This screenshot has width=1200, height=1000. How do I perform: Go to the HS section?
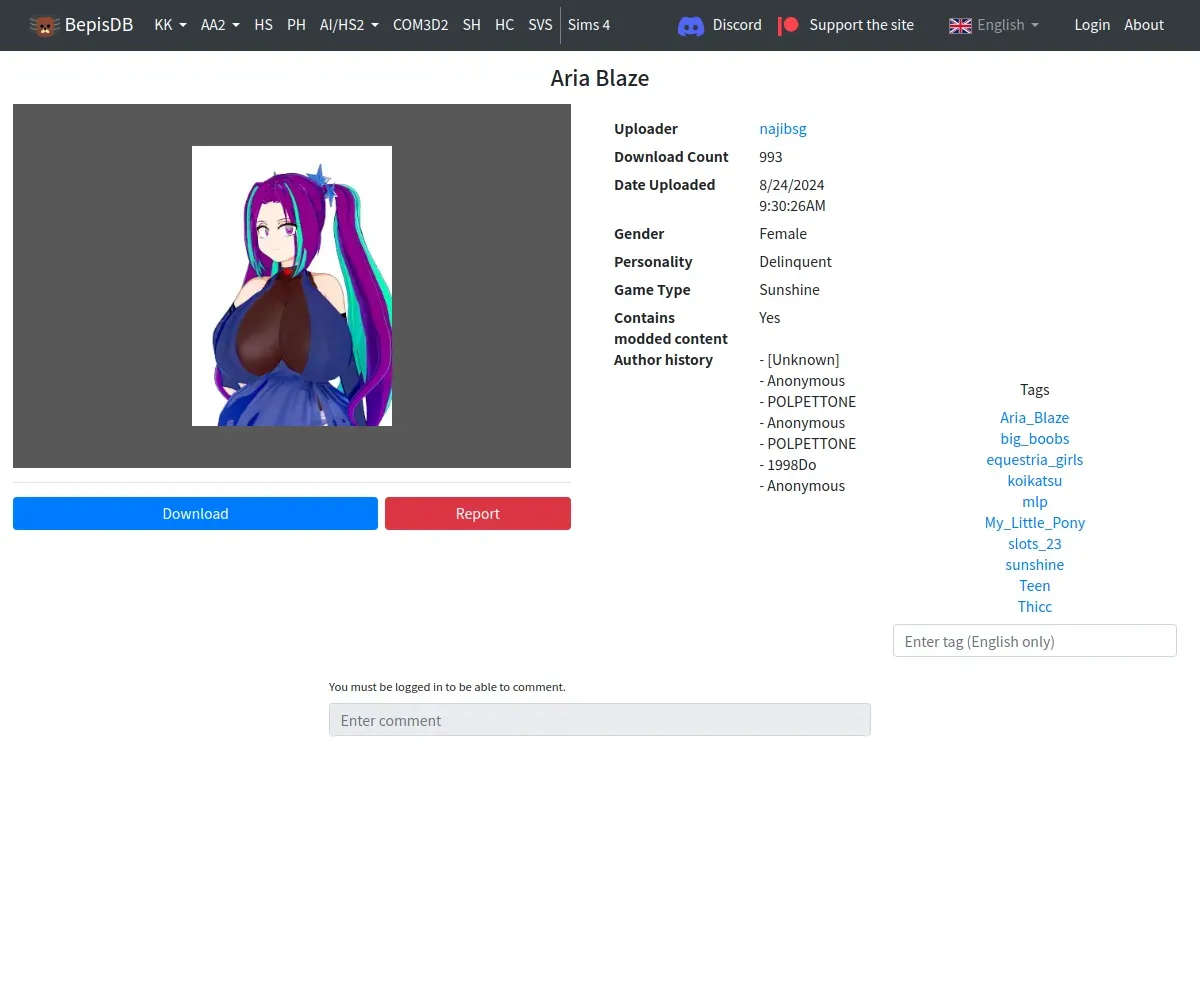[264, 25]
